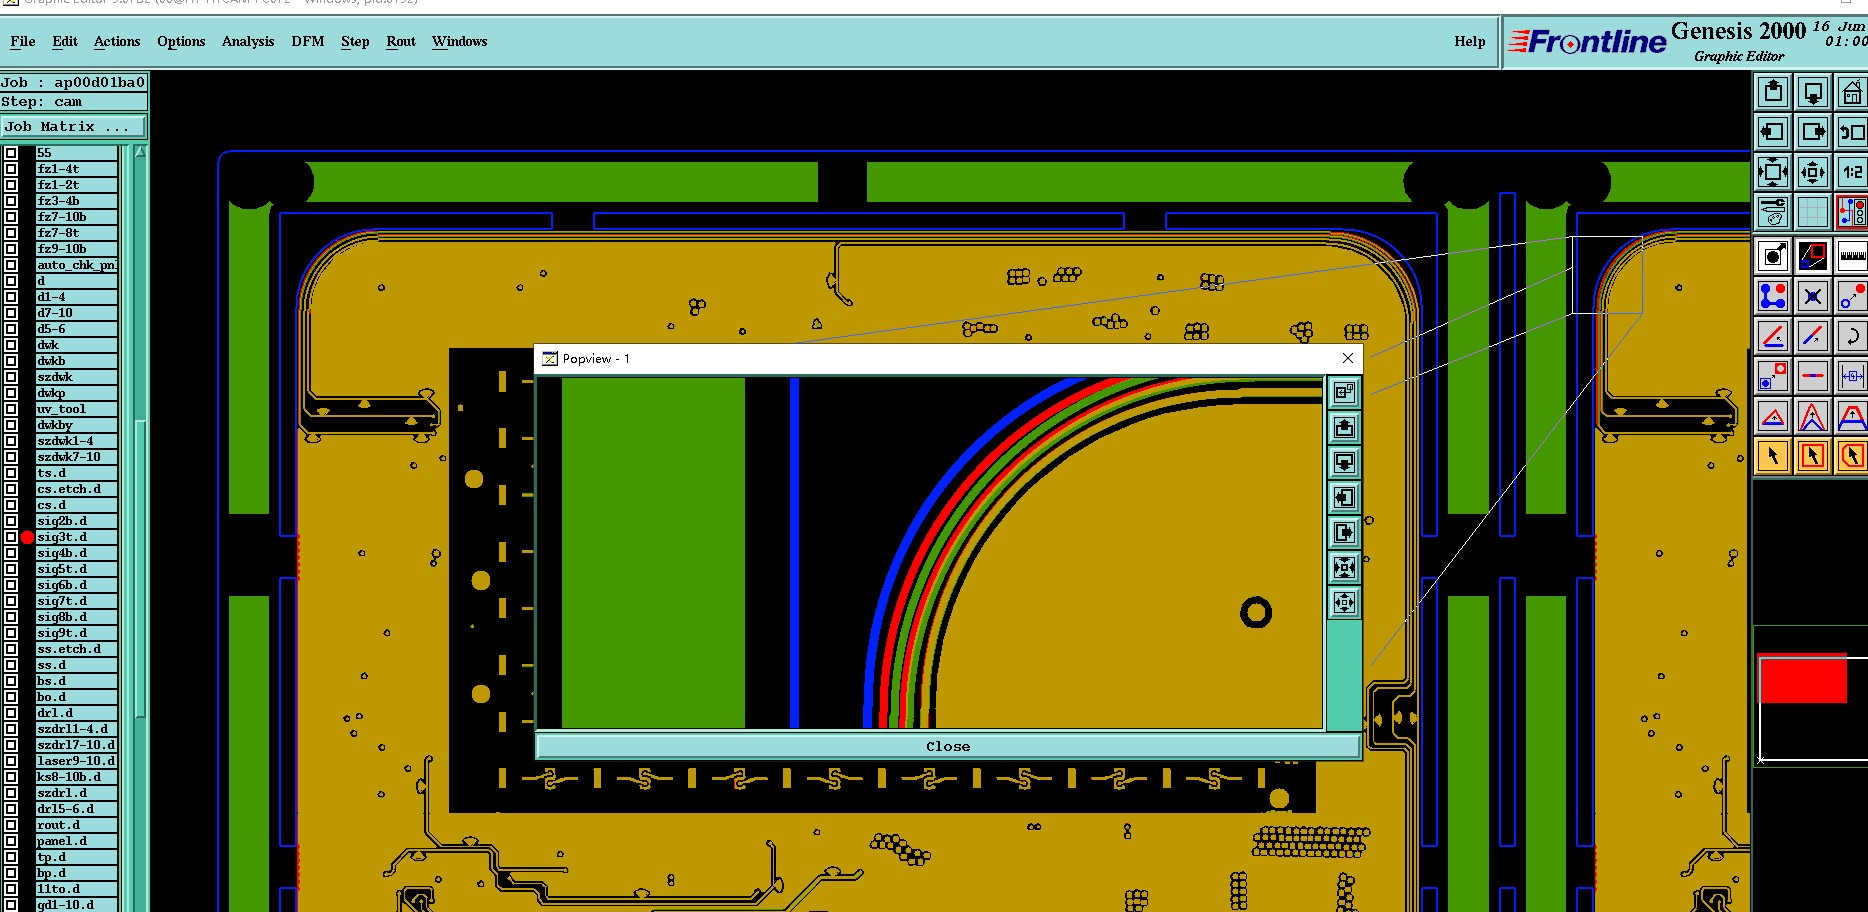
Task: Click the Popview zoom in icon
Action: 1345,567
